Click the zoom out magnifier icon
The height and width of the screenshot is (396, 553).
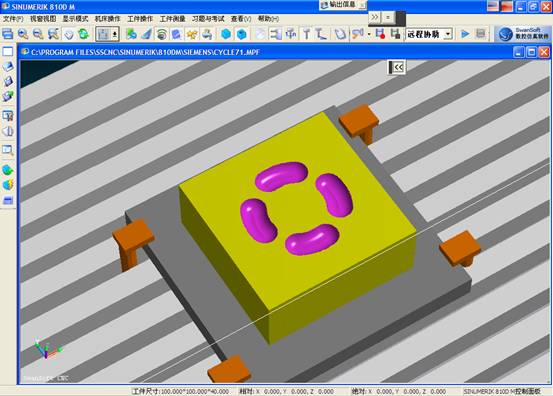coord(38,34)
